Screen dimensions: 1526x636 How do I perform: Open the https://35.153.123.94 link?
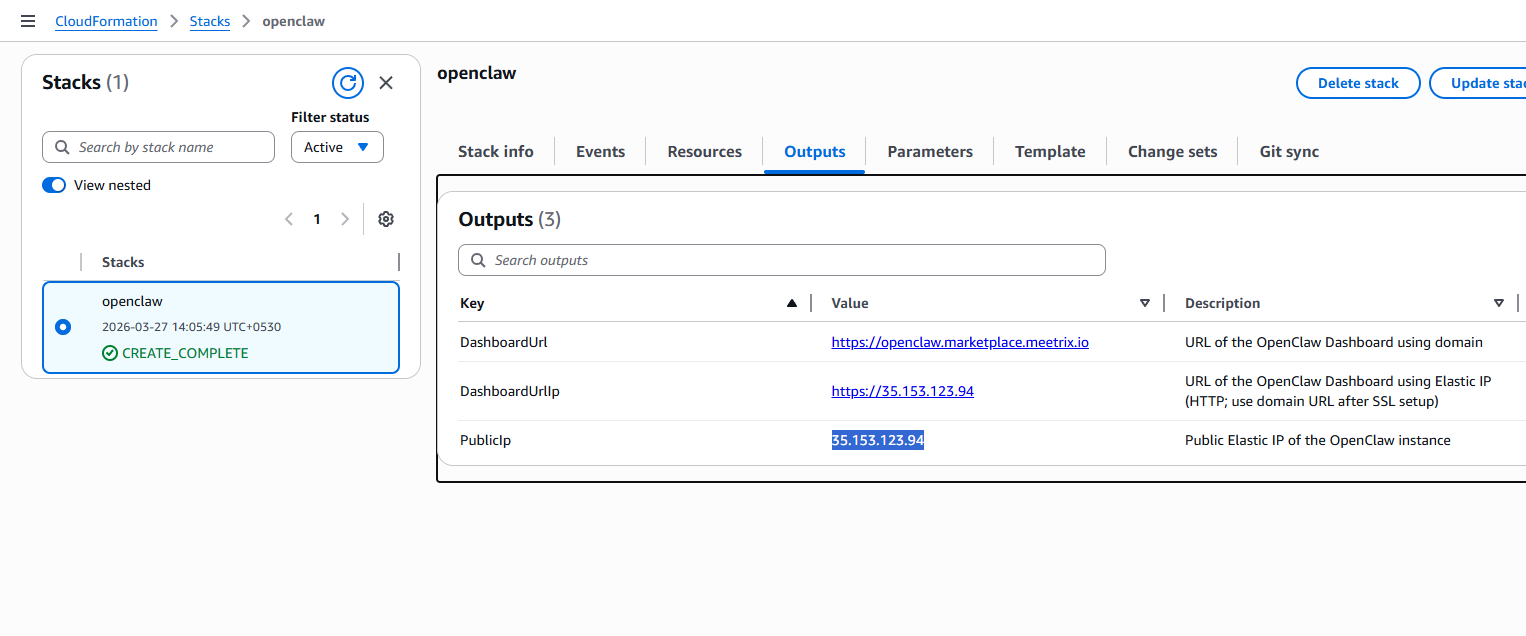pyautogui.click(x=902, y=391)
